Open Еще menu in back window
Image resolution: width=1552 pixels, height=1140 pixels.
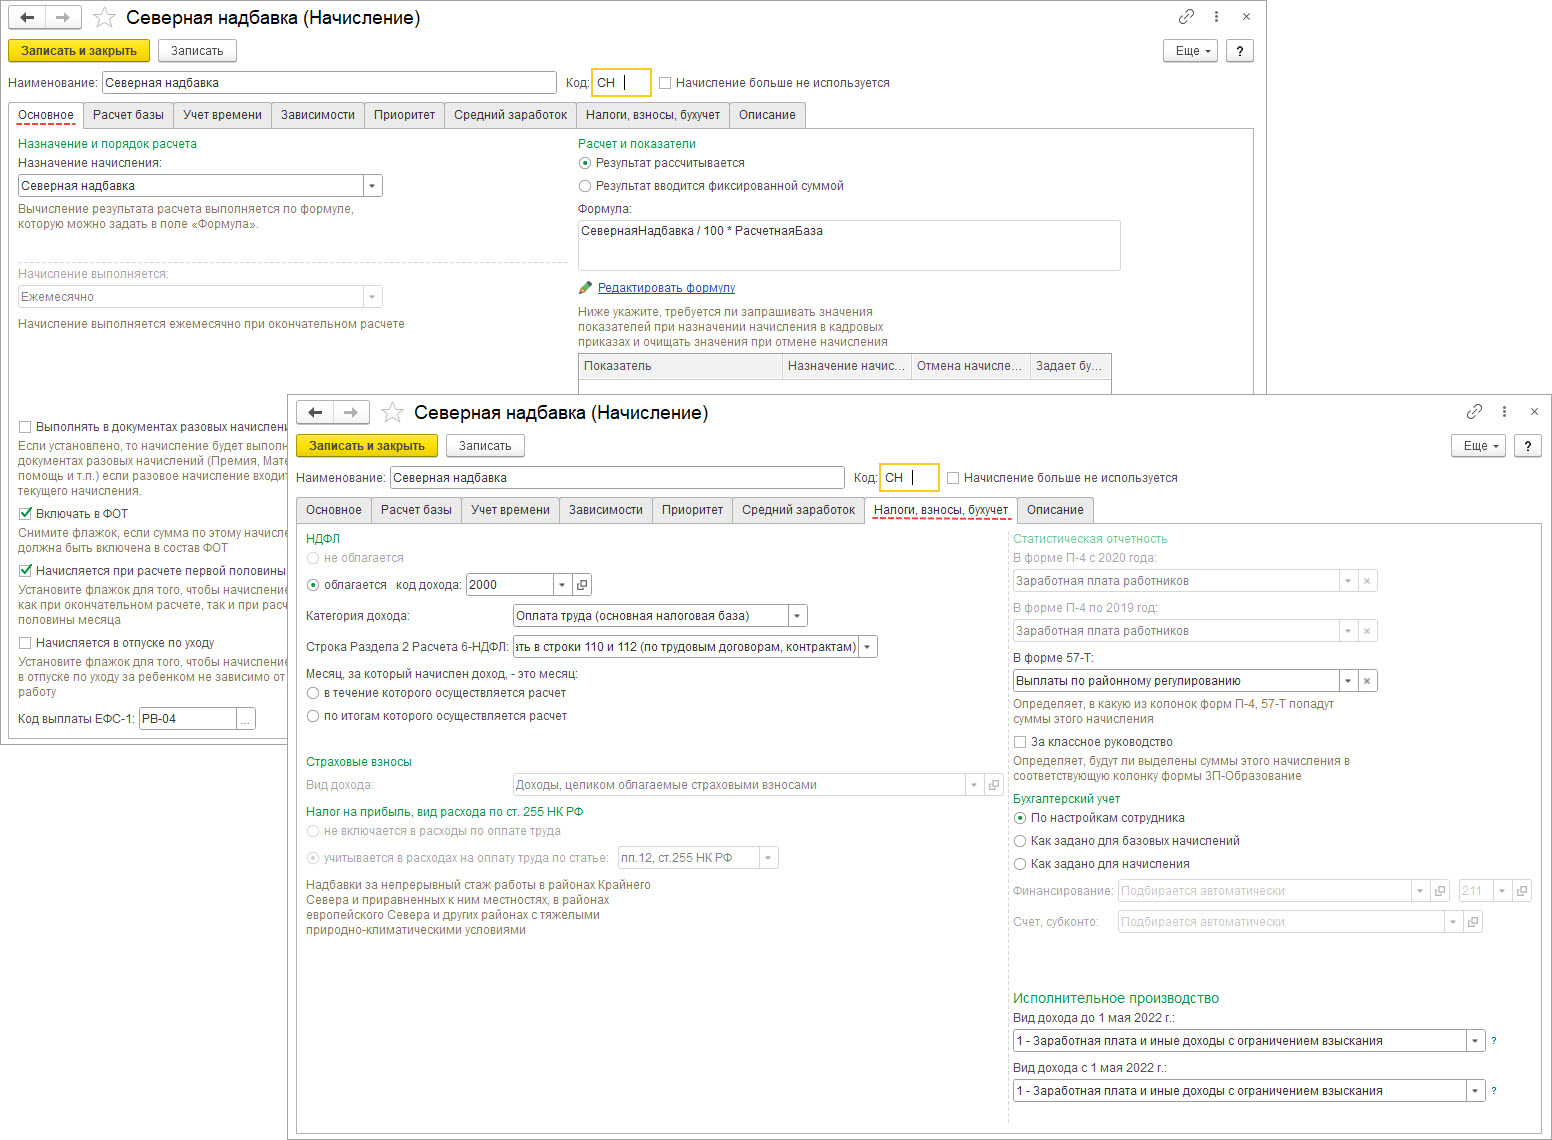click(x=1190, y=51)
